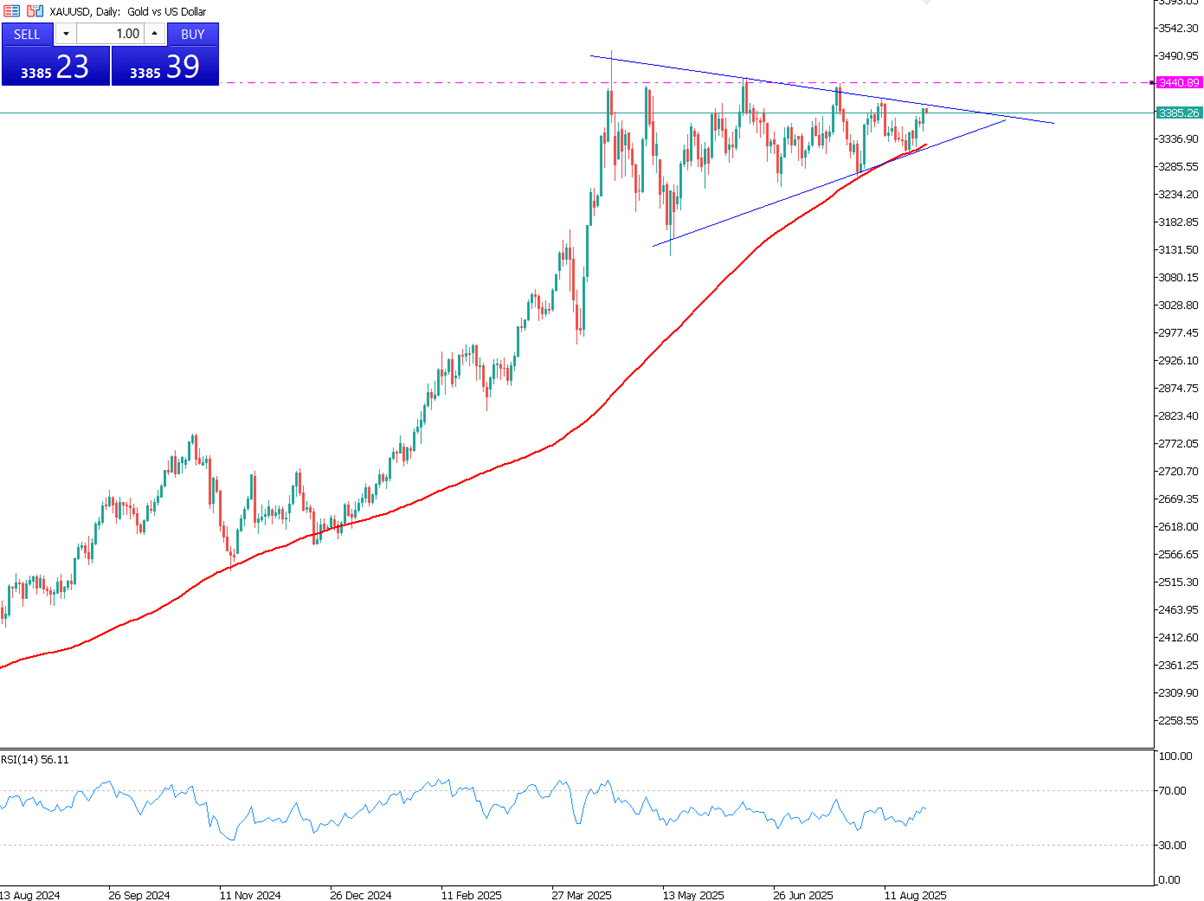Click the 1.00 volume input field
Image resolution: width=1204 pixels, height=901 pixels.
tap(110, 34)
